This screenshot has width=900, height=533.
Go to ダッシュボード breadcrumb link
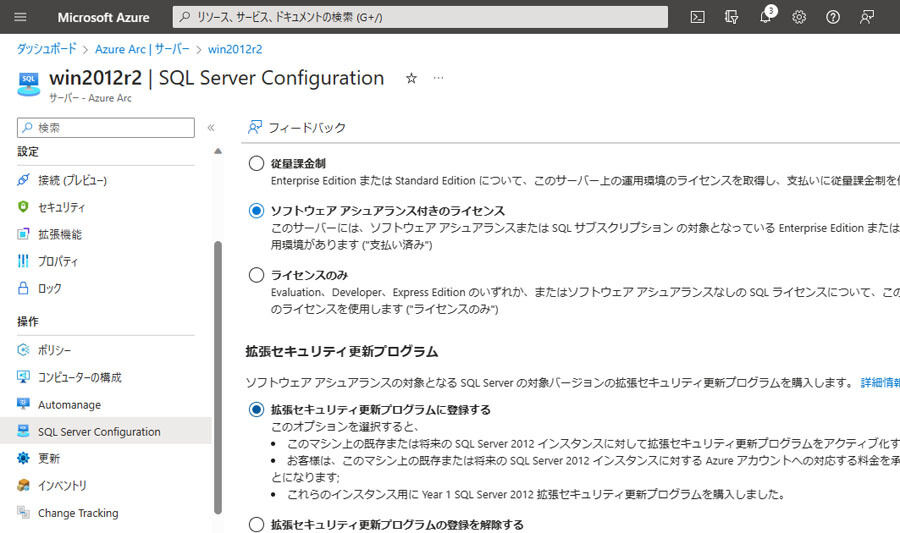pos(46,49)
